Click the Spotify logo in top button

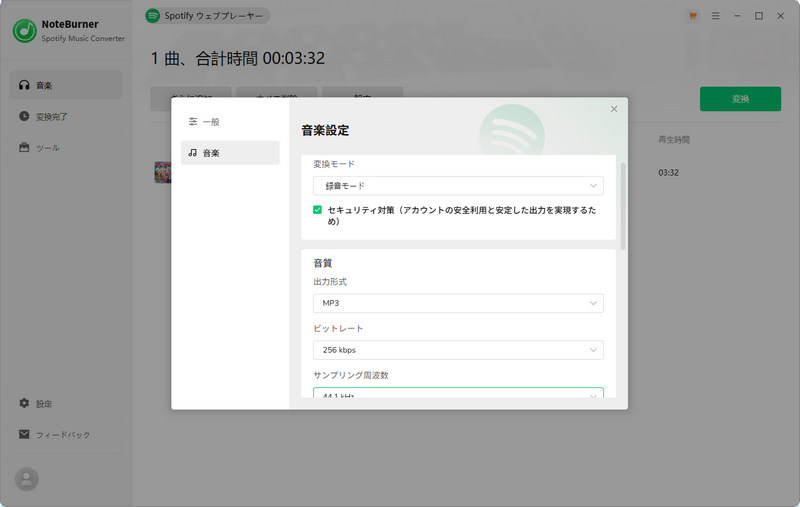coord(153,16)
